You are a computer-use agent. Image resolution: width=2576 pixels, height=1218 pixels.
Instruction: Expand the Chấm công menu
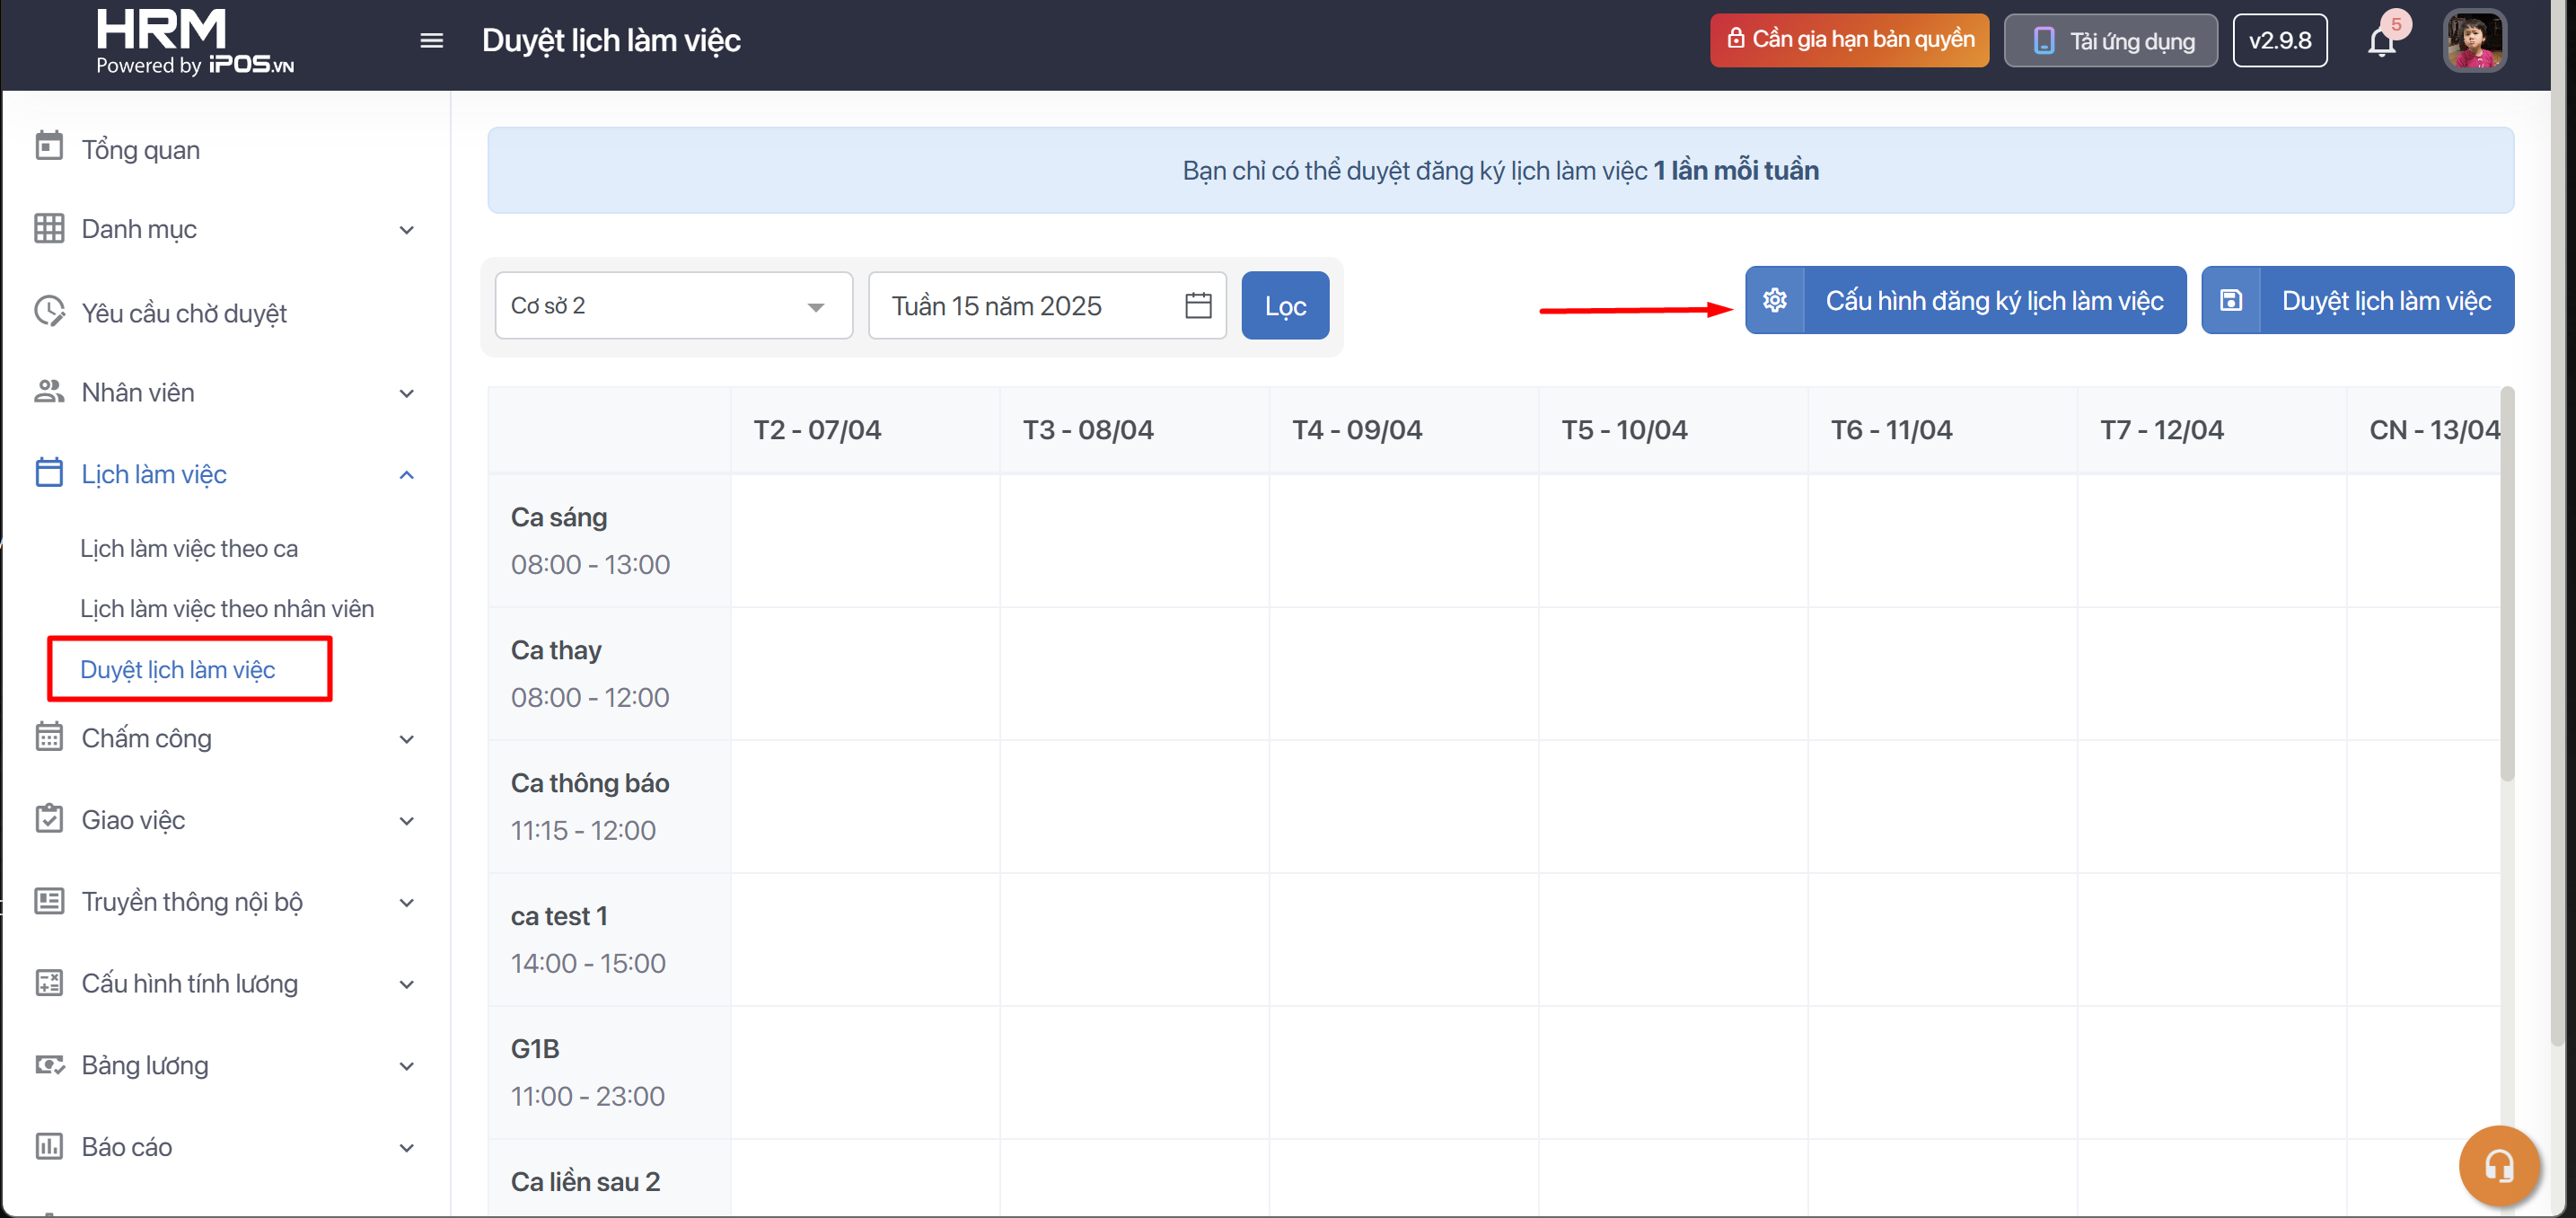(x=406, y=739)
